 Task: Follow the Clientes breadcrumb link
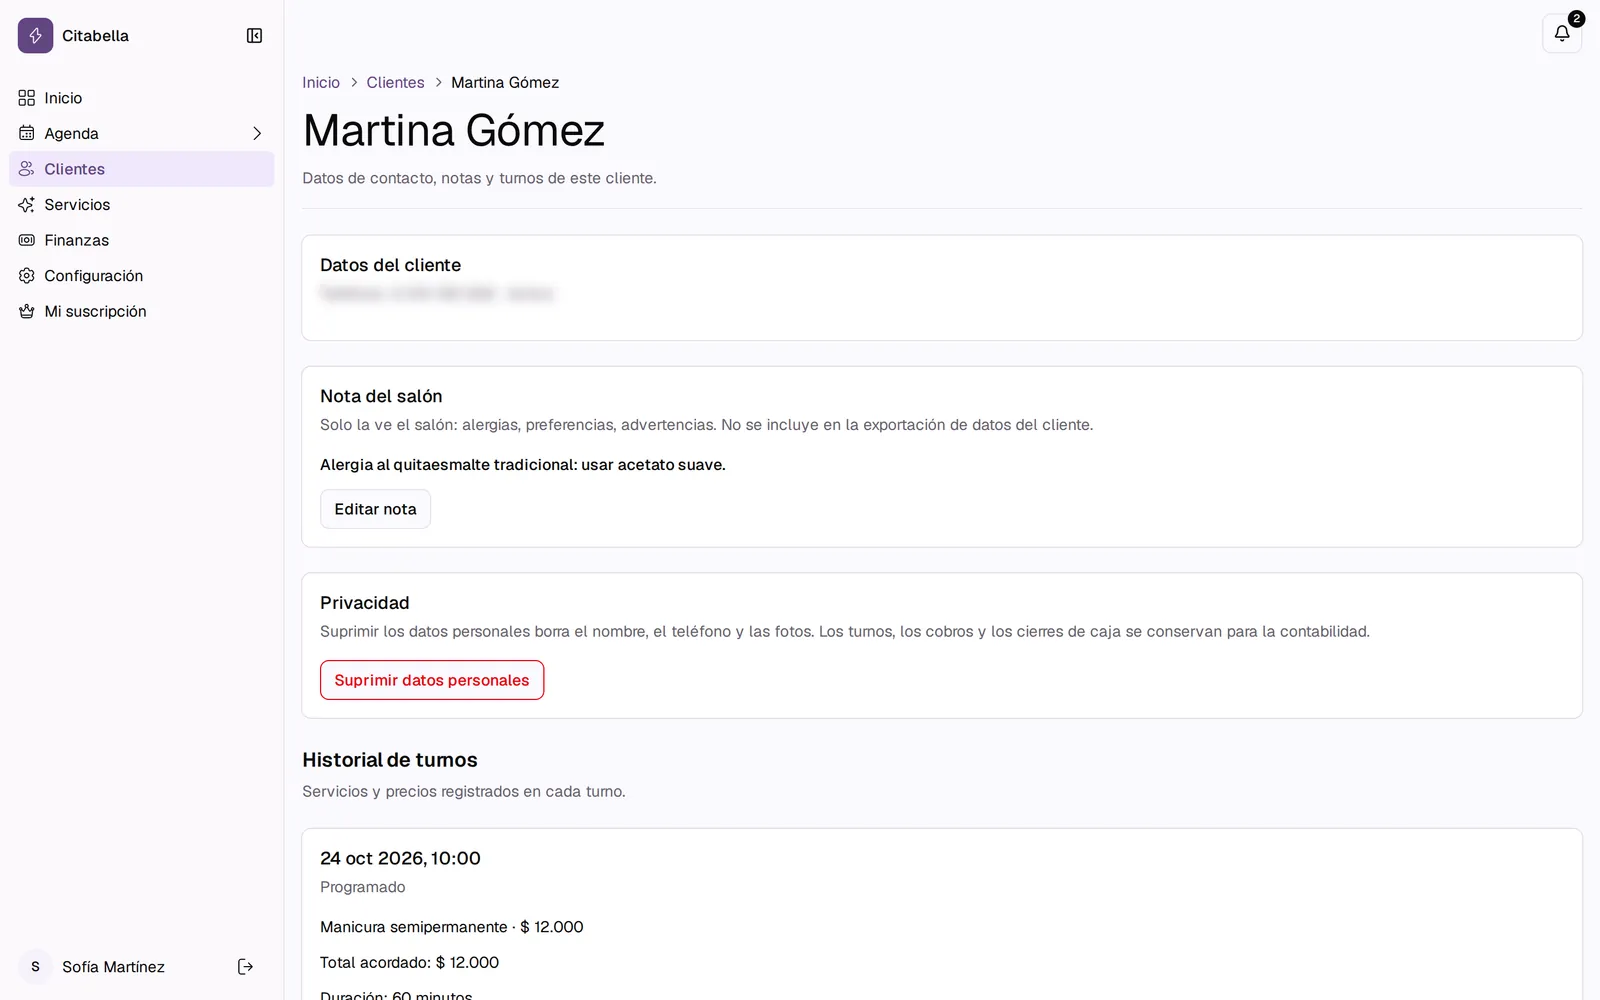click(x=395, y=83)
